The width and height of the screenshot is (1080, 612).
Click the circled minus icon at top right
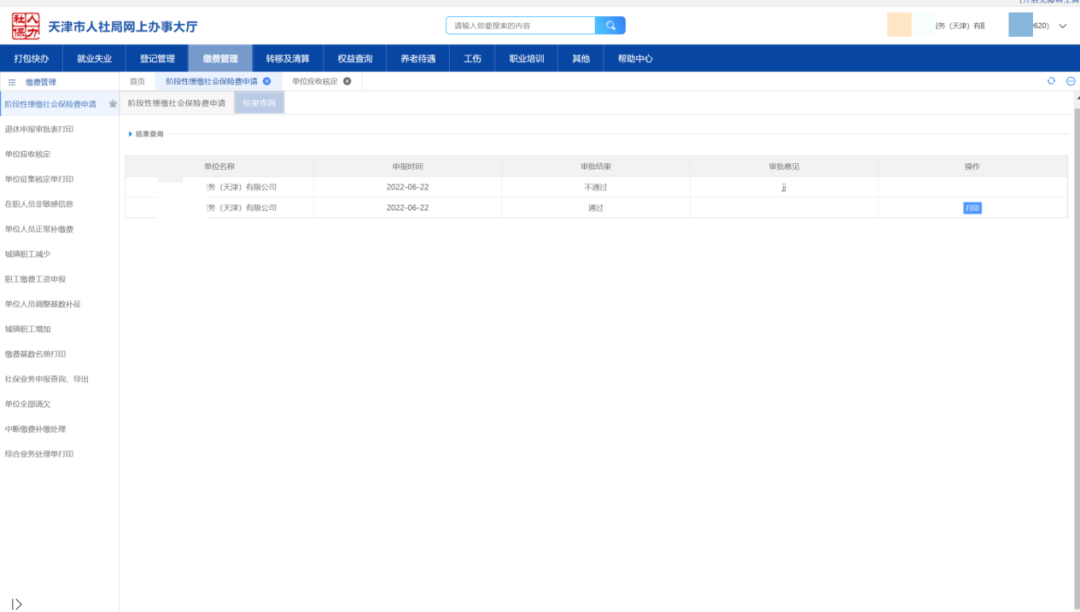coord(1070,81)
